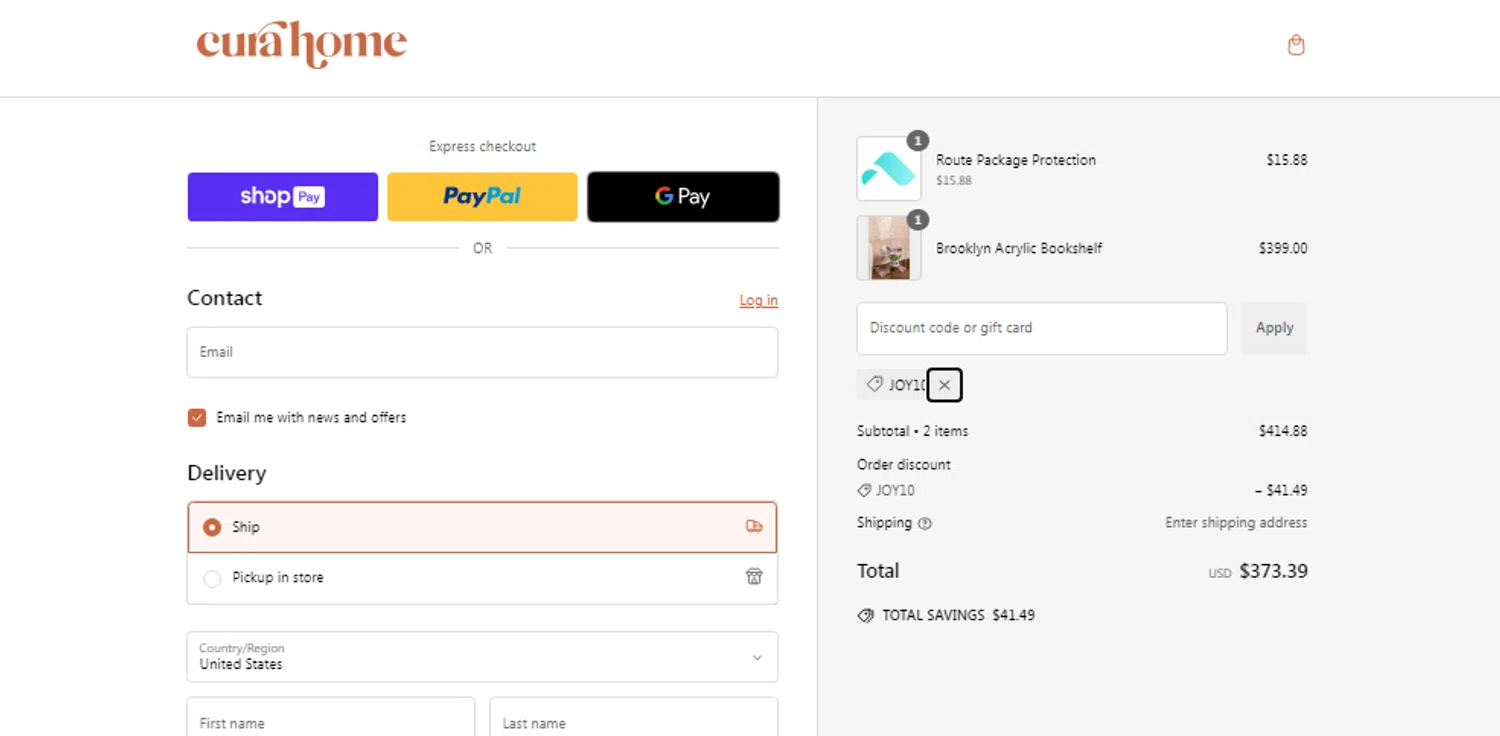Select the Ship delivery option
Viewport: 1500px width, 736px height.
[x=482, y=527]
